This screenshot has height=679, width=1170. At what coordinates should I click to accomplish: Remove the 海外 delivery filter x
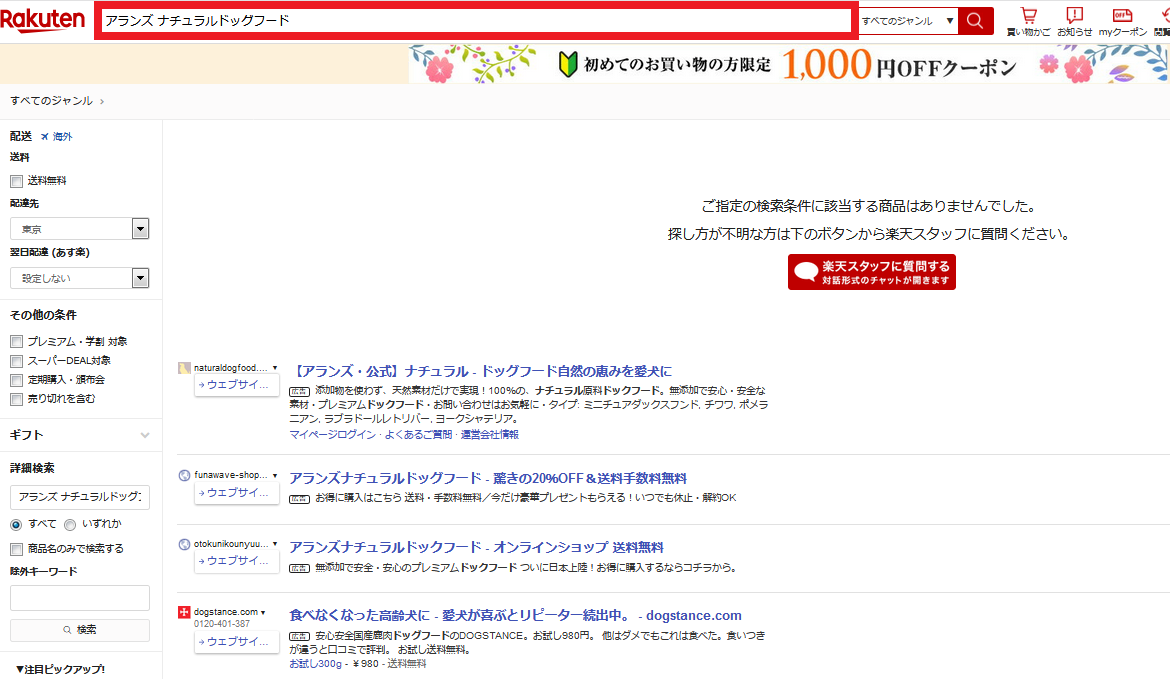tap(45, 137)
